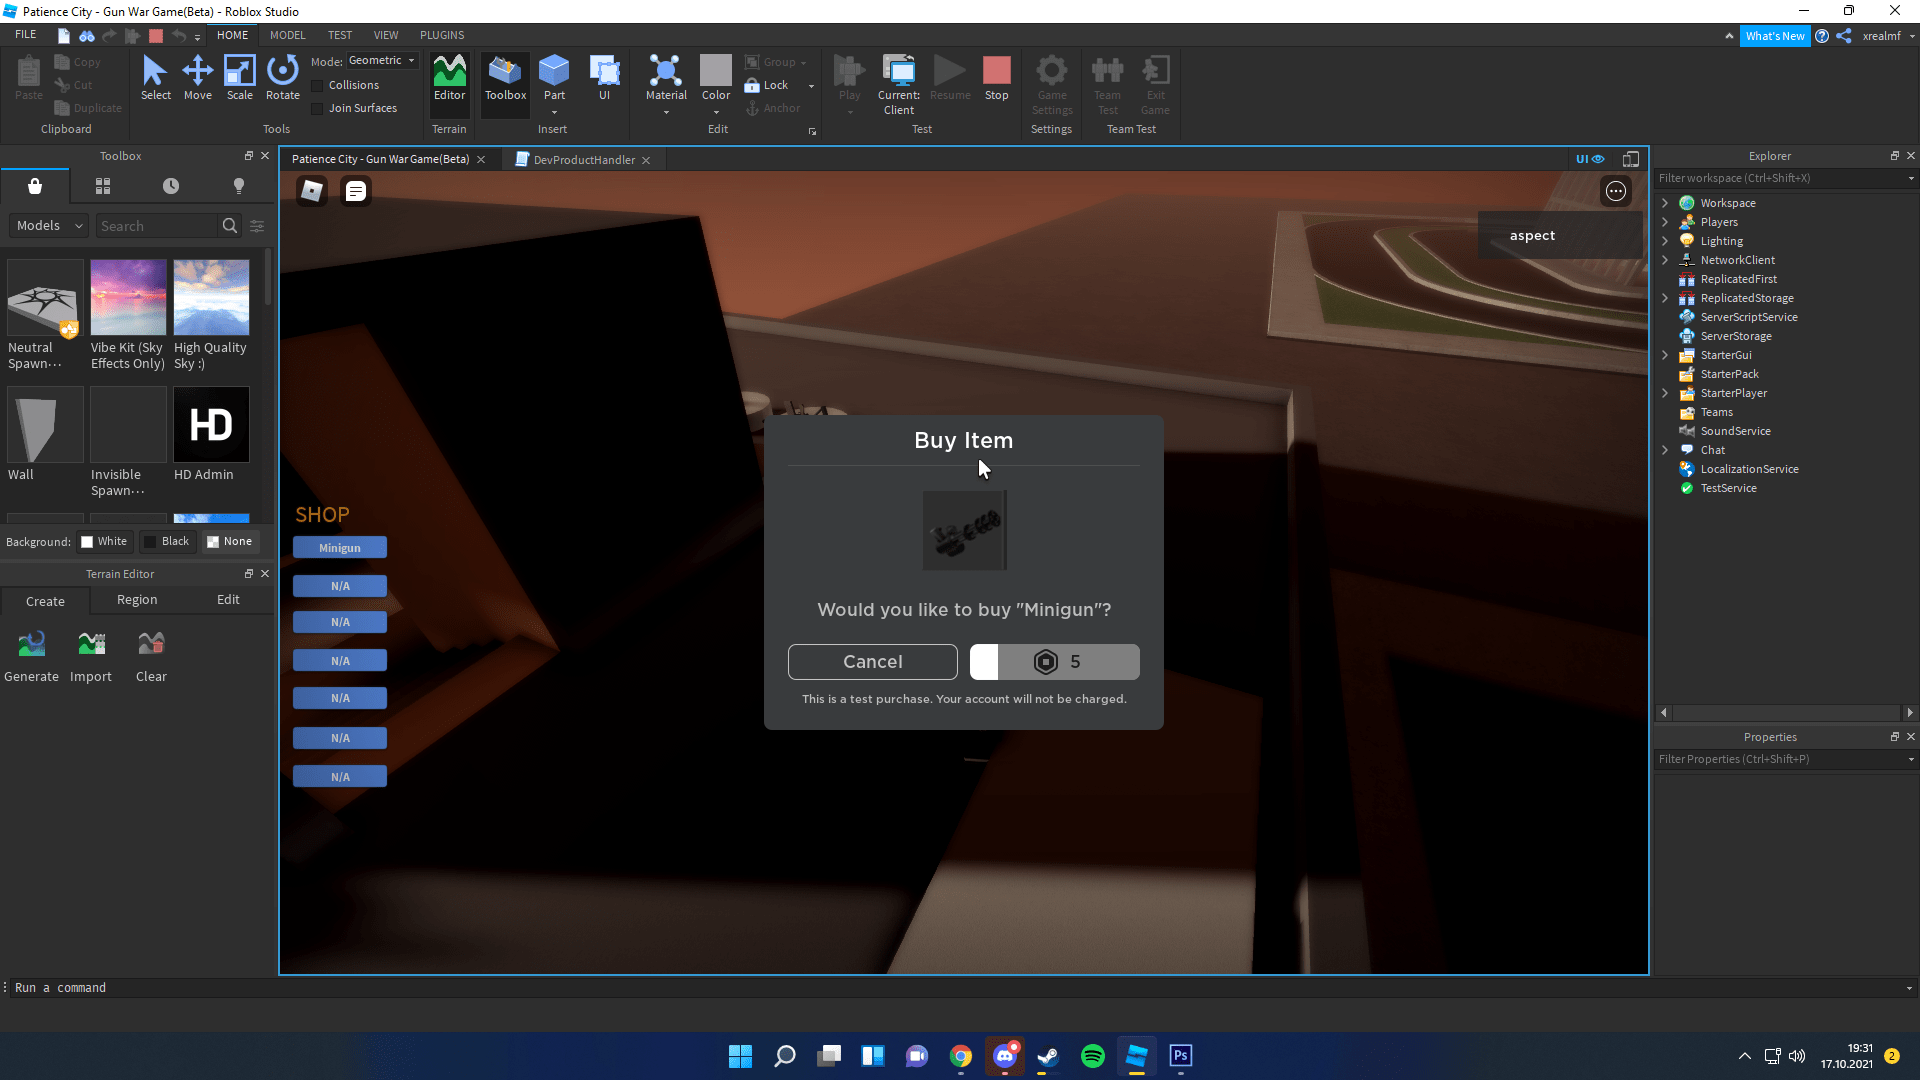Open Toolbox Creations lightbulb tab
Viewport: 1920px width, 1080px height.
click(x=239, y=186)
